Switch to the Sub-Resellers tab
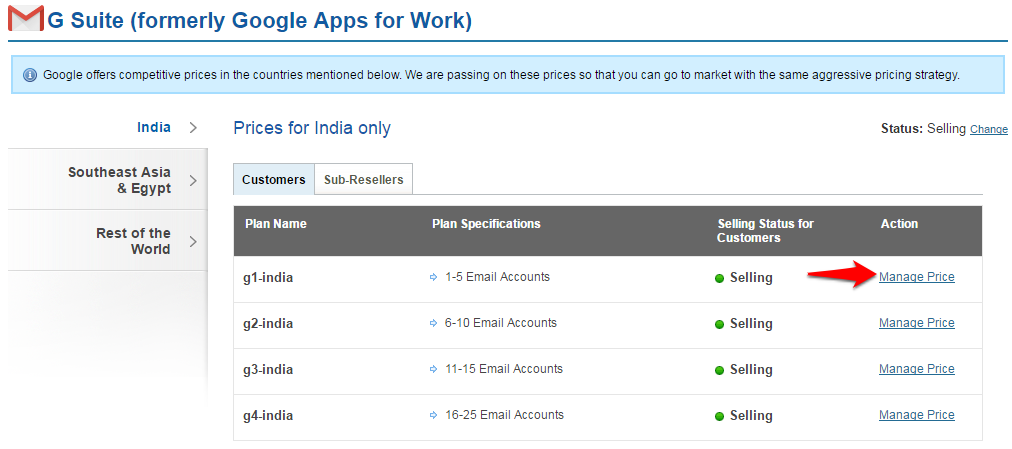Screen dimensions: 1012x449 pos(363,180)
